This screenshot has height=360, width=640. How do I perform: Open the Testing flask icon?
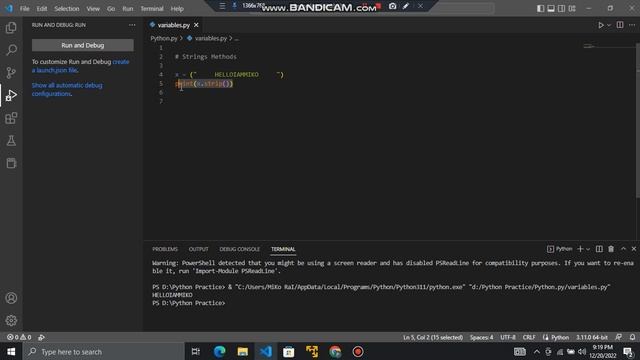pyautogui.click(x=11, y=140)
